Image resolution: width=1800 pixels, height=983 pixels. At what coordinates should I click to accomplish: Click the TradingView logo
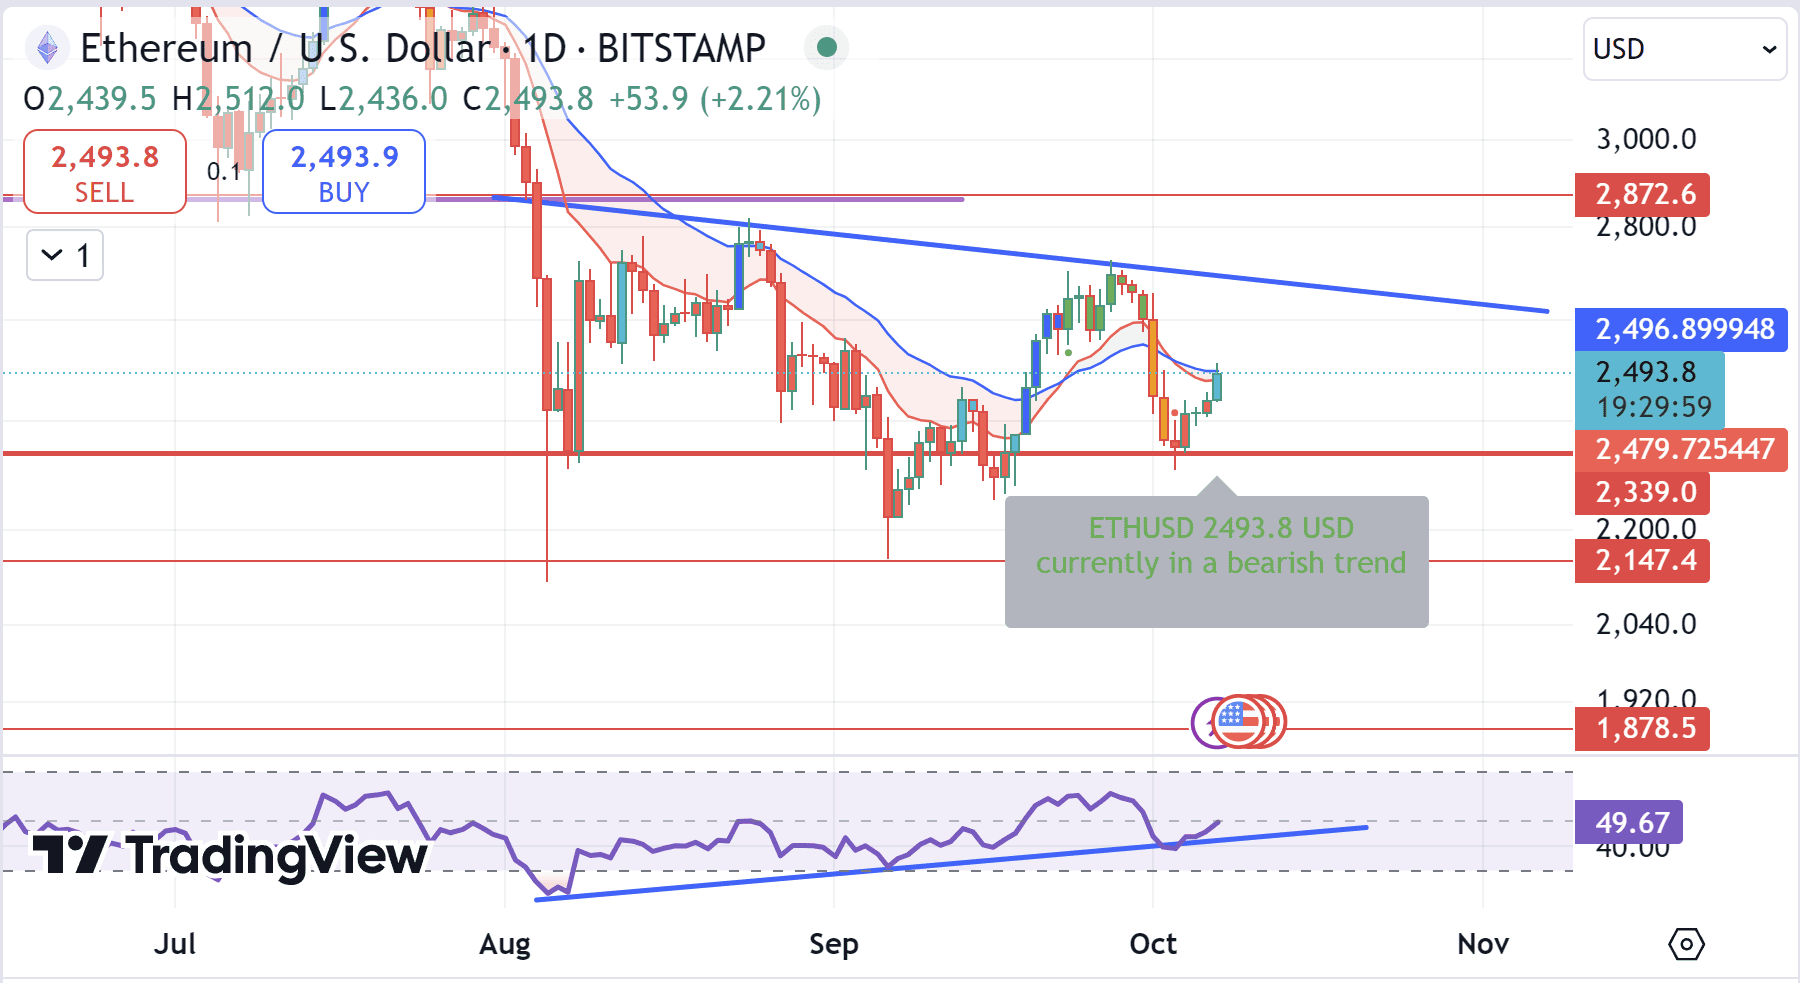pyautogui.click(x=229, y=856)
